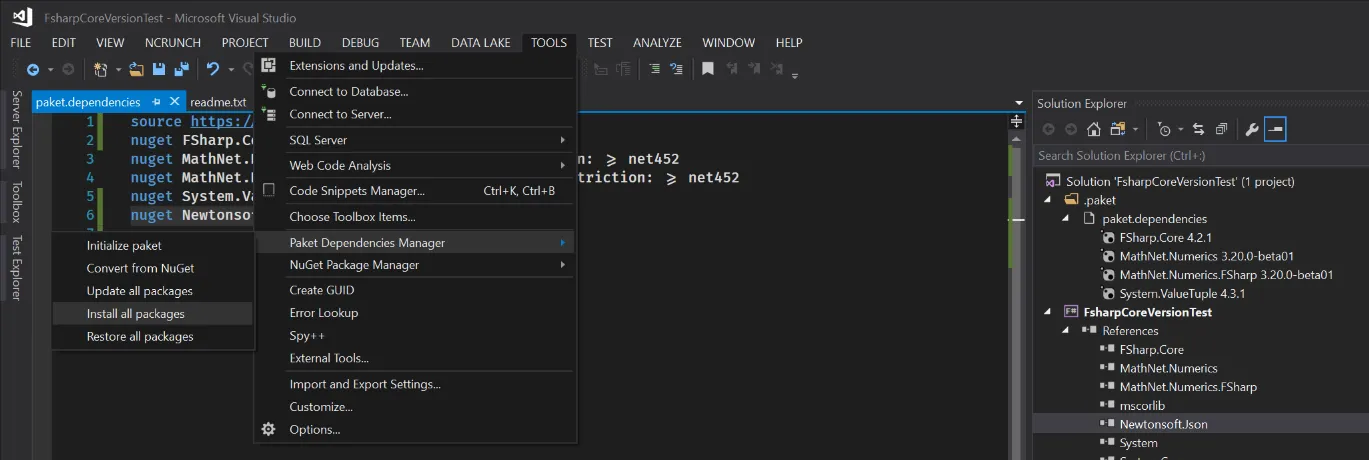Choose Update all packages in submenu
This screenshot has height=460, width=1369.
click(x=152, y=291)
